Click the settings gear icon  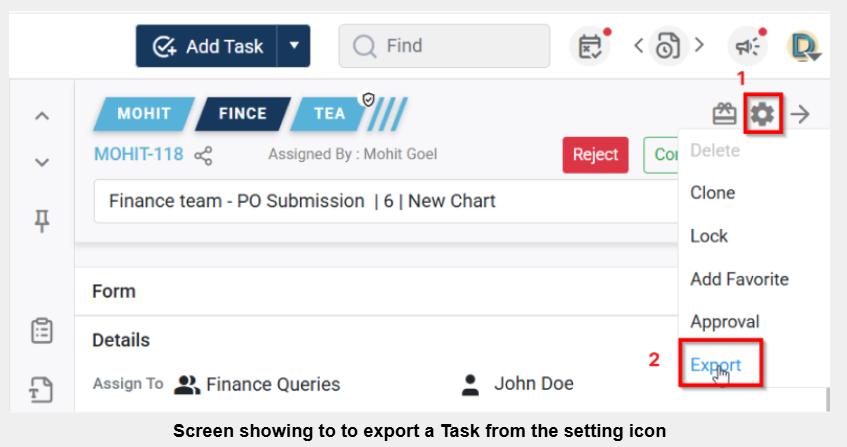(x=763, y=114)
